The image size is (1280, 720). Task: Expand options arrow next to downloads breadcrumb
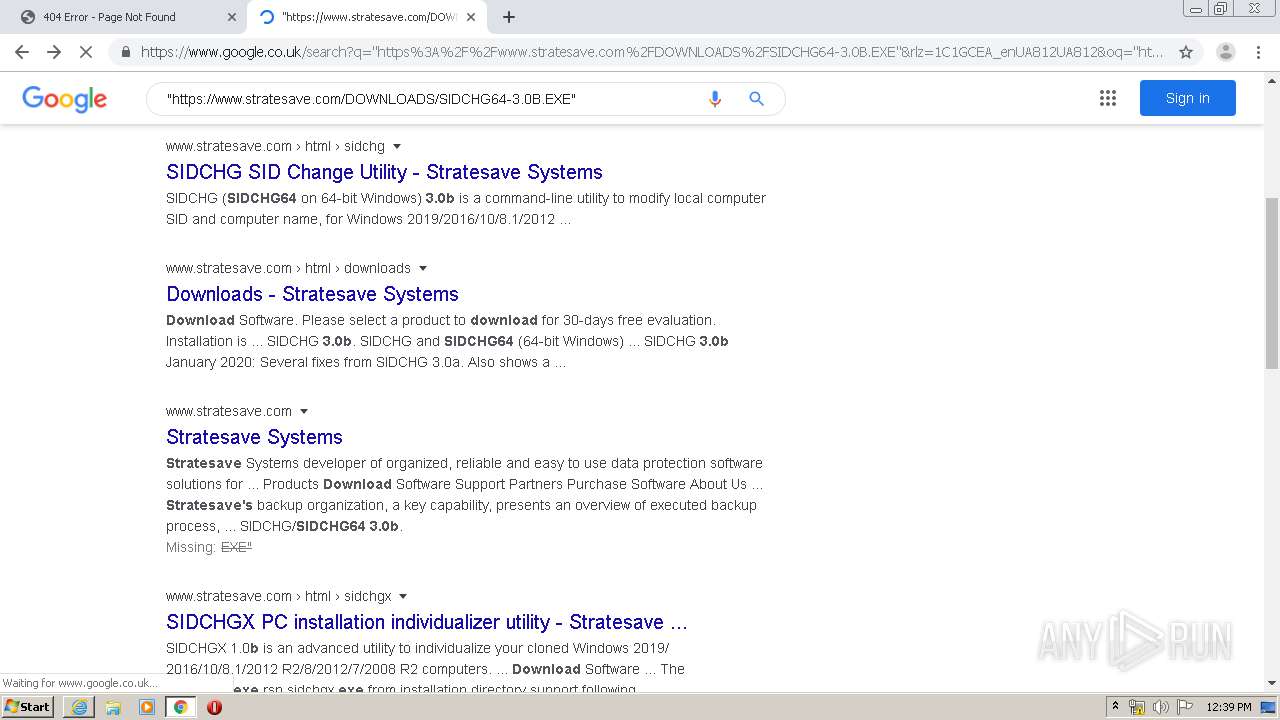[423, 268]
